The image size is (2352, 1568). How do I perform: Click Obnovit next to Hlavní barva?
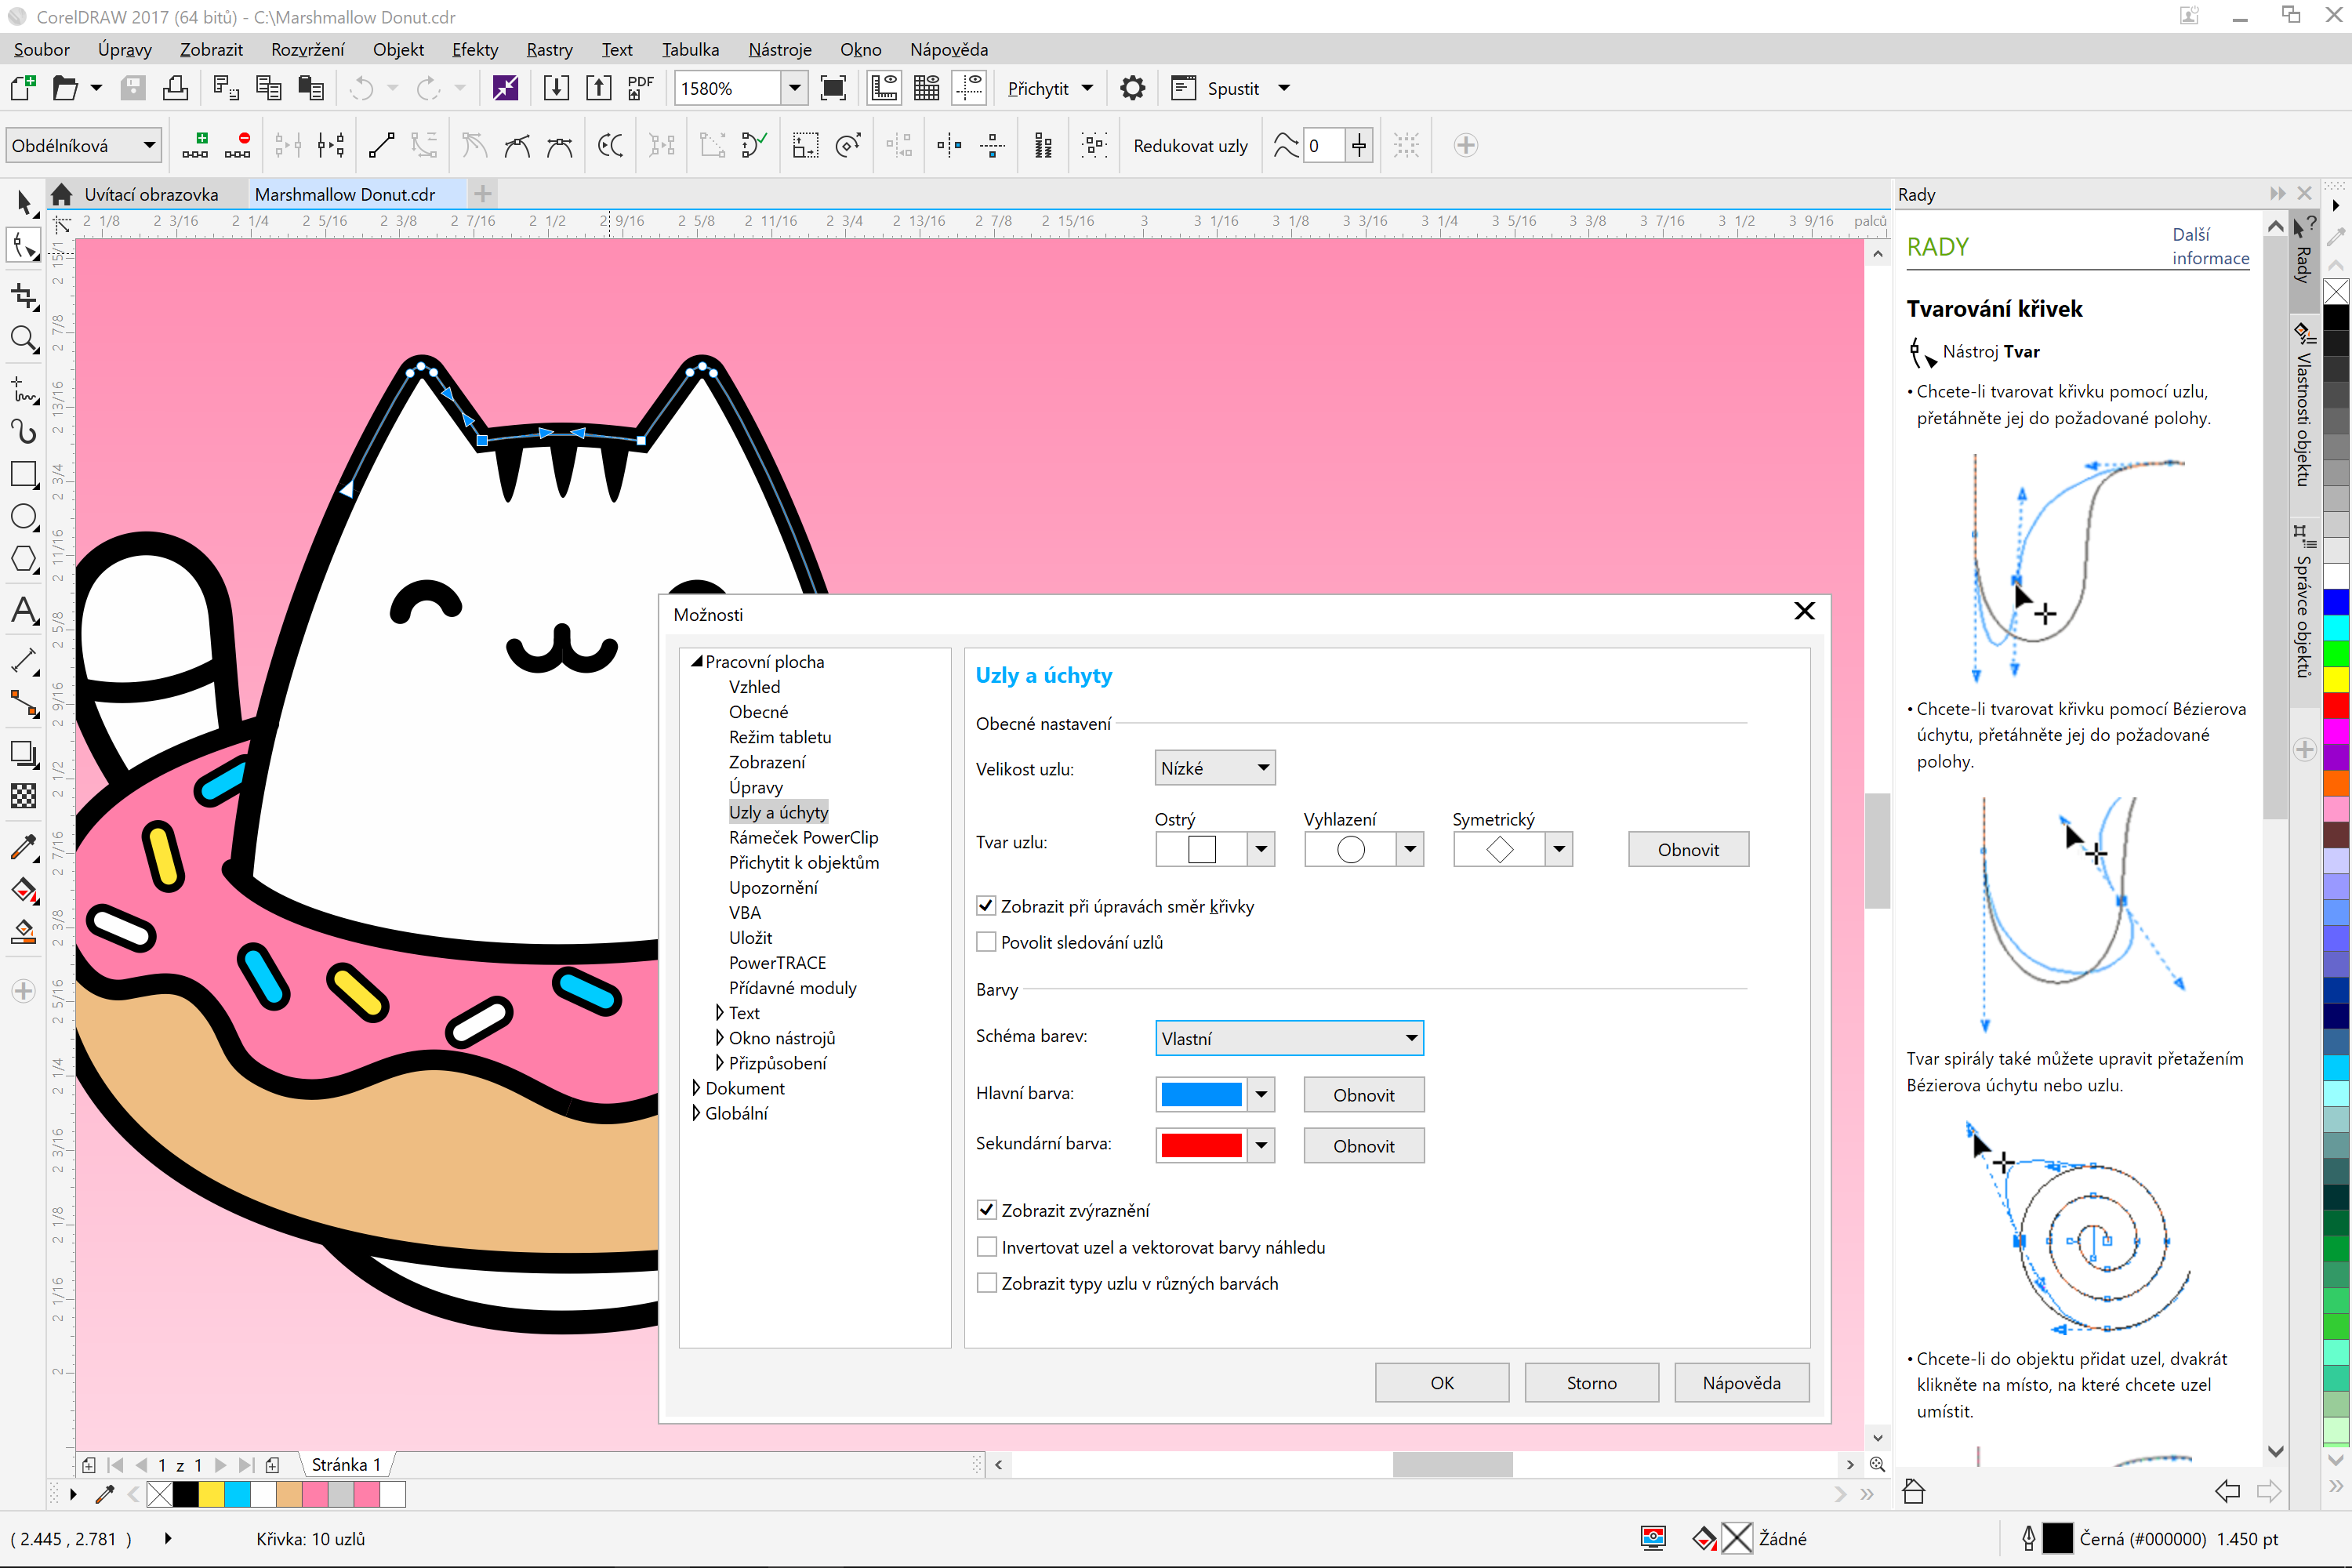[x=1364, y=1094]
